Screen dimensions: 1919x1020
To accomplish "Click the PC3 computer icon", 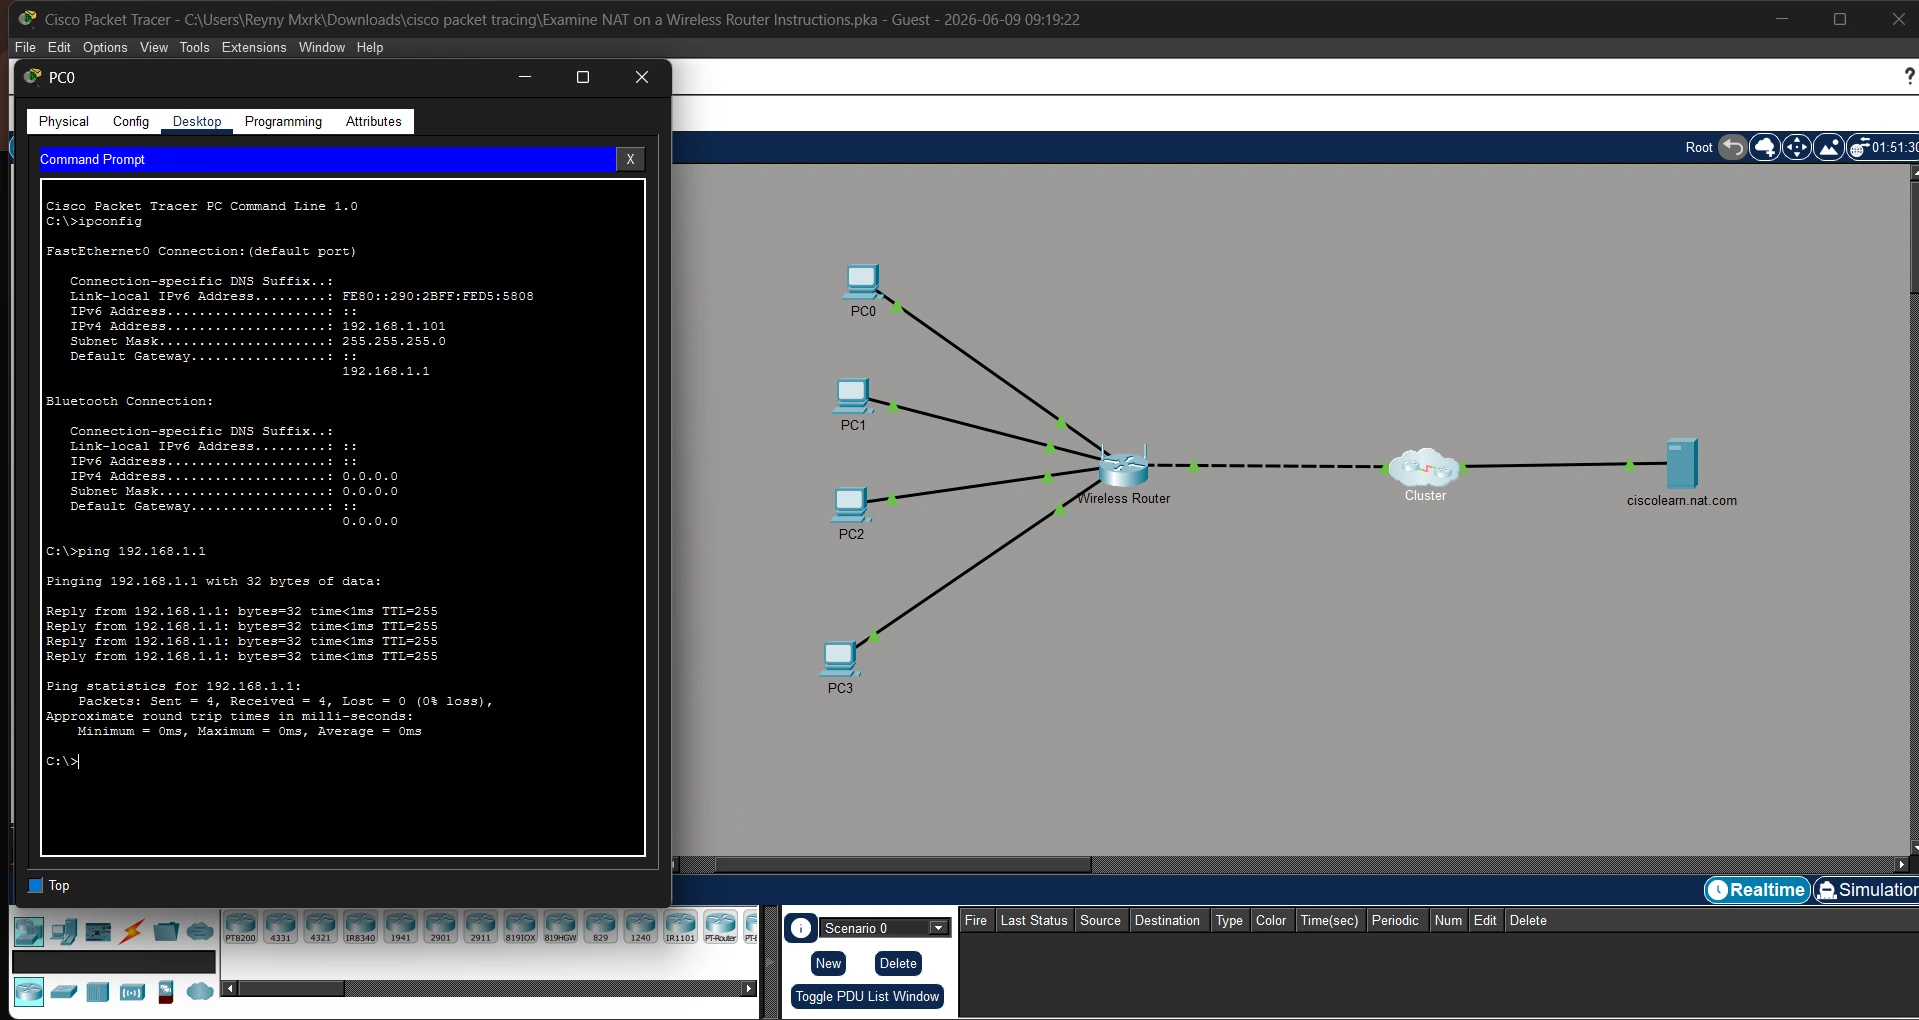I will click(839, 660).
